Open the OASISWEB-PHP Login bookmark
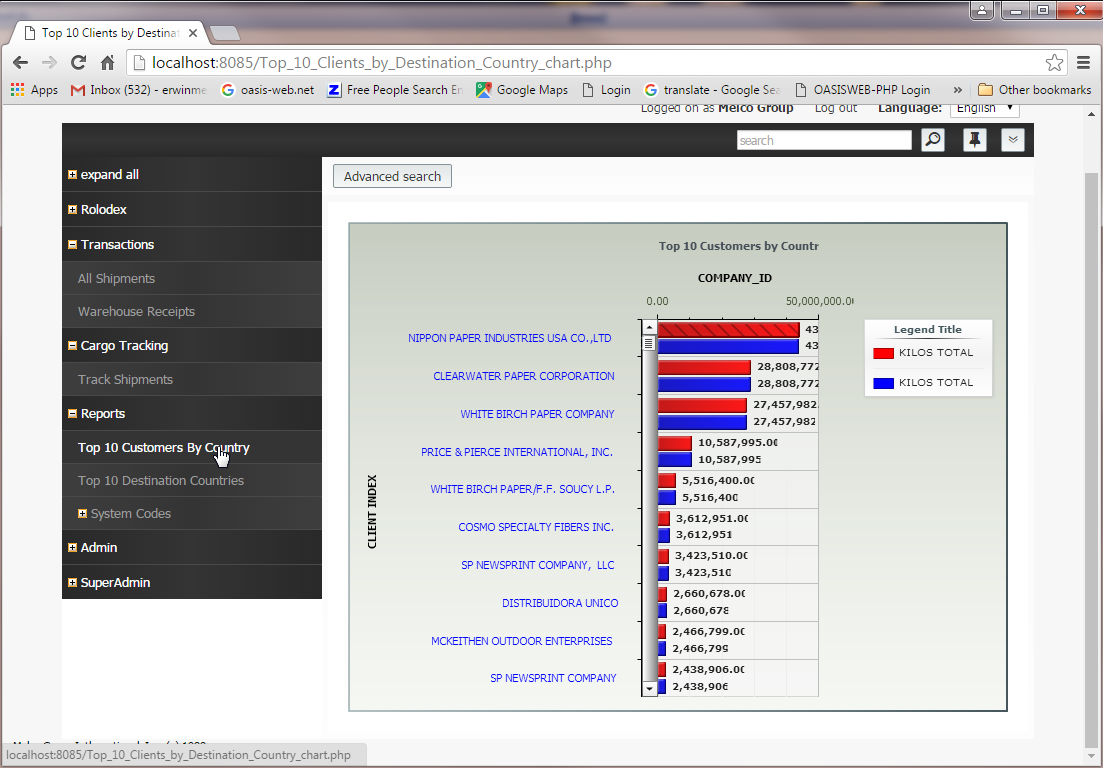1103x768 pixels. [x=862, y=89]
